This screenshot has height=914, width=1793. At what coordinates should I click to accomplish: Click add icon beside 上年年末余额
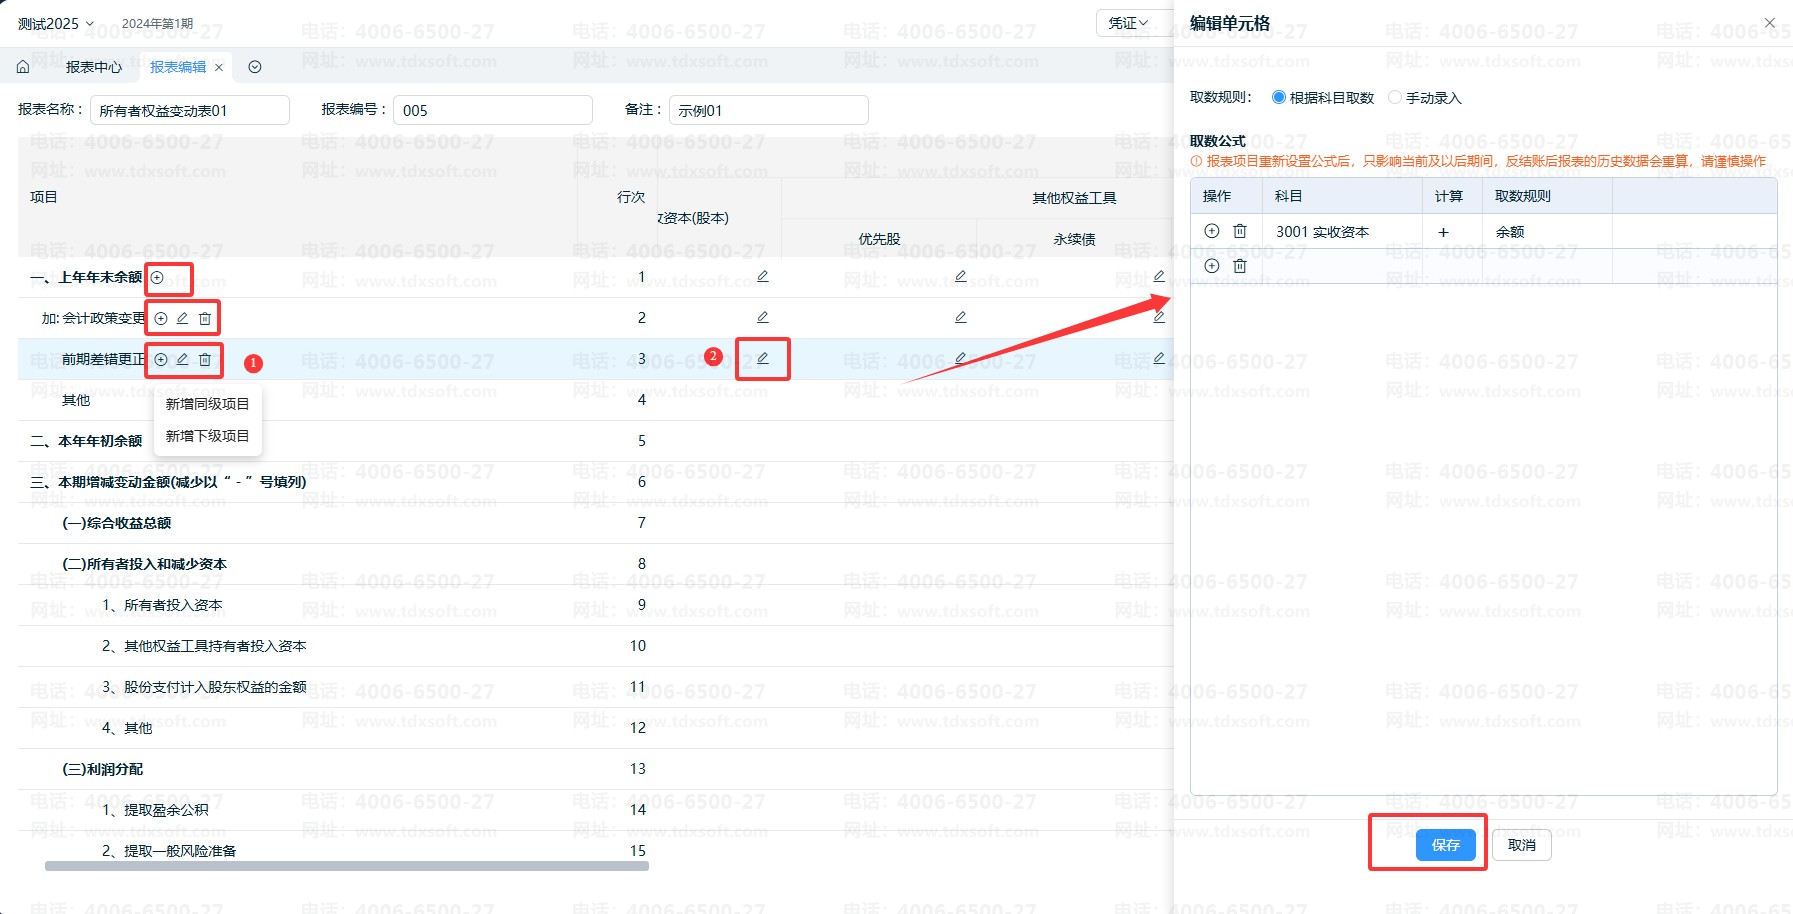(x=157, y=277)
